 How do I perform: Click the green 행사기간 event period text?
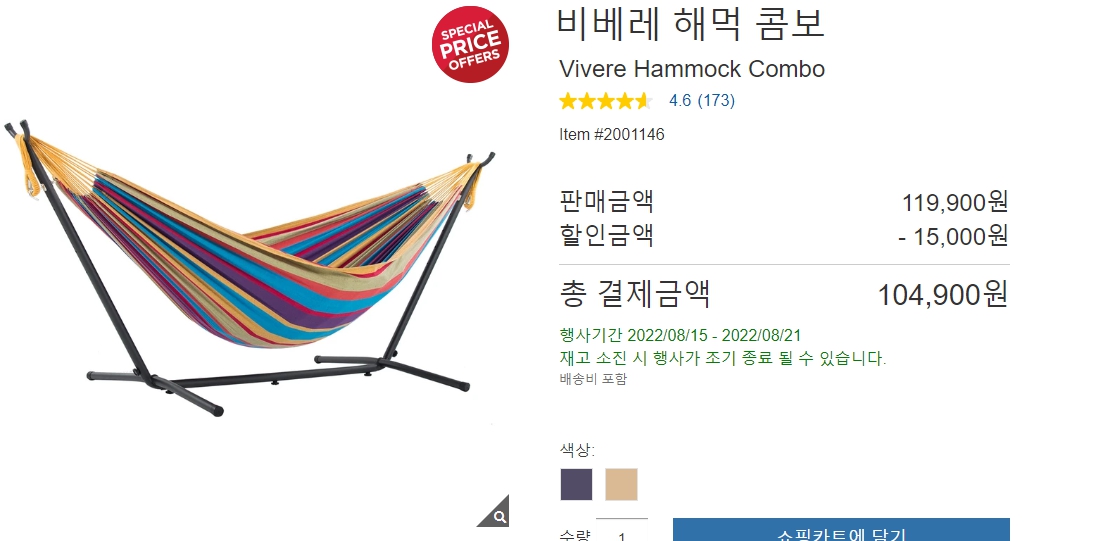tap(681, 335)
